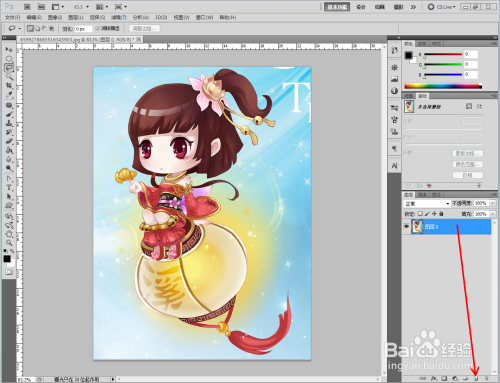500x383 pixels.
Task: Create new adjustment layer icon
Action: [x=455, y=378]
